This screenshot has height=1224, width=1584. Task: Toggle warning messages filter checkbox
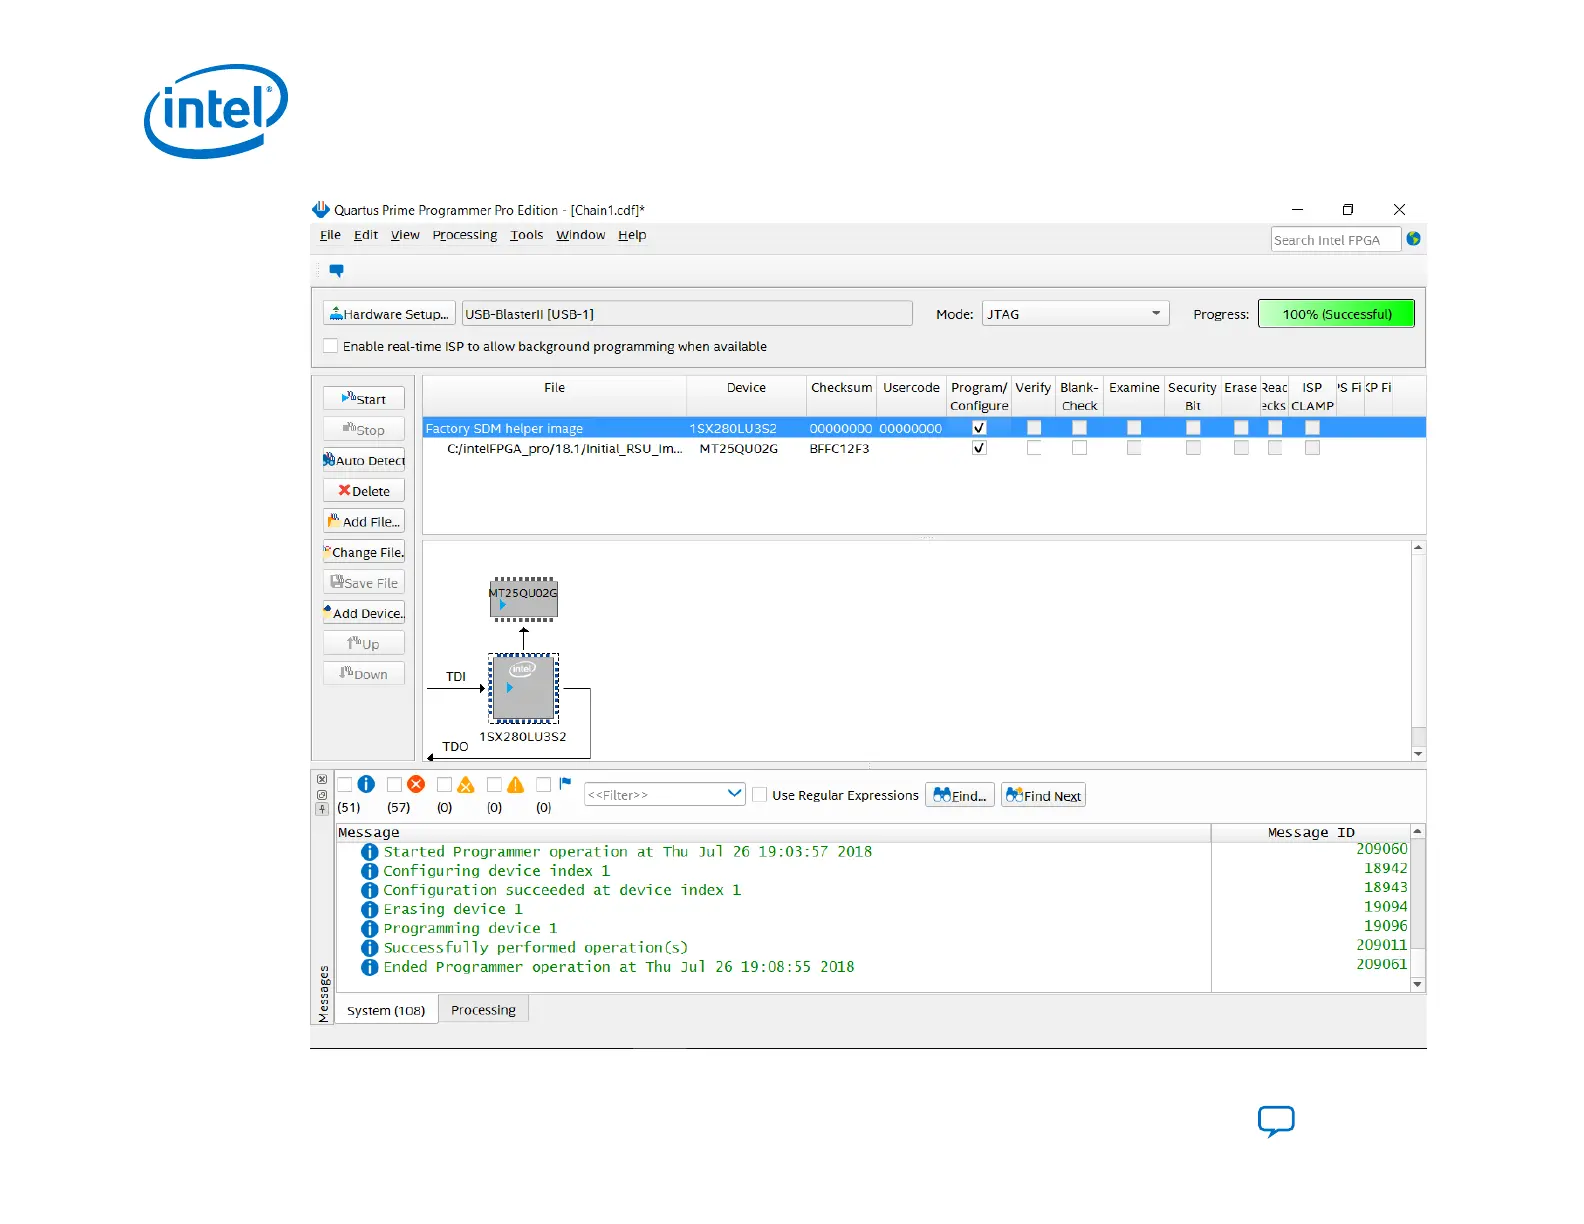[494, 784]
